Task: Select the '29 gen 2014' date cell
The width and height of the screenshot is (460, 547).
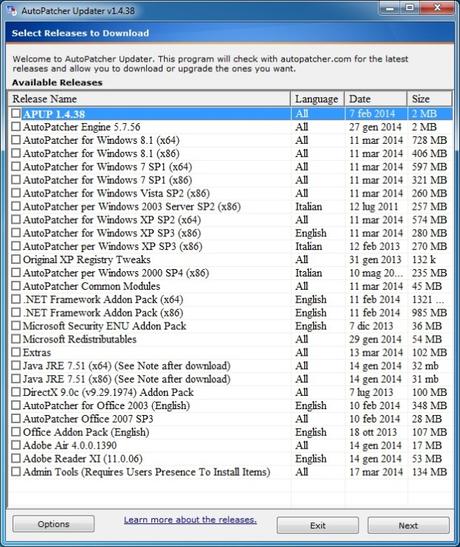Action: tap(375, 339)
